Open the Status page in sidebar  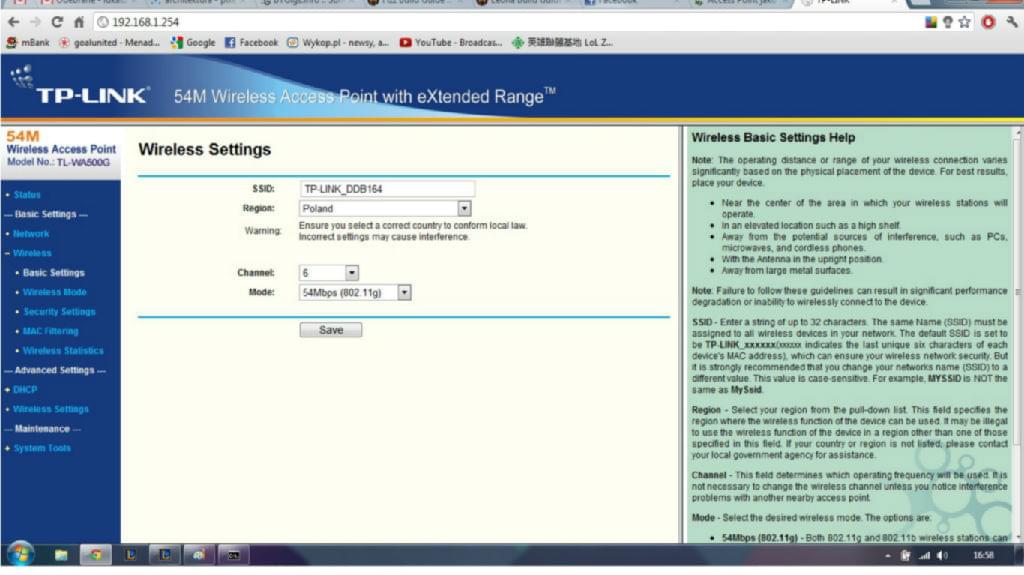(x=27, y=195)
